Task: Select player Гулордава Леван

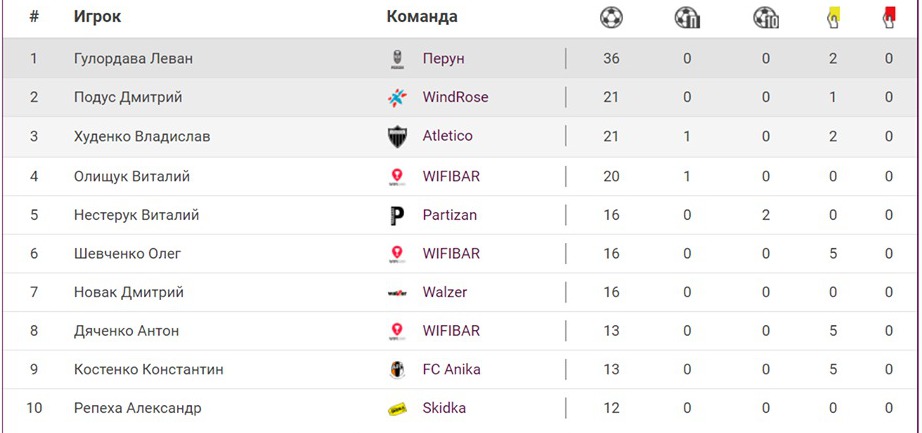Action: click(133, 59)
